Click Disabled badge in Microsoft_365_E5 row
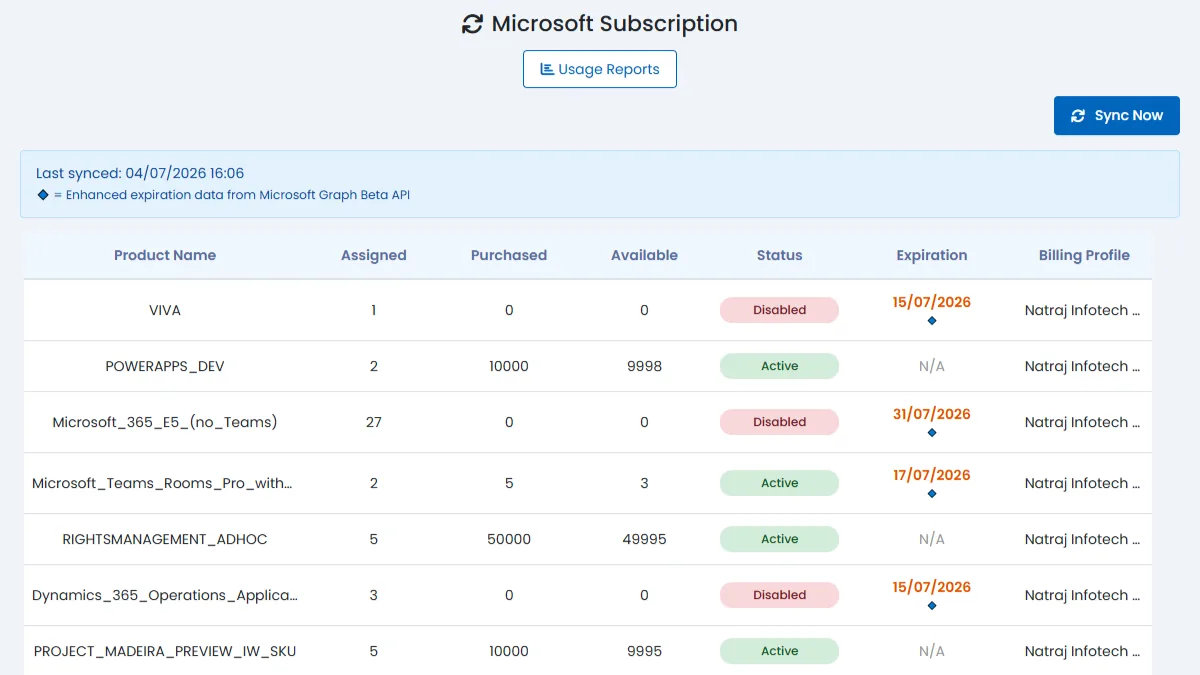 pyautogui.click(x=780, y=422)
